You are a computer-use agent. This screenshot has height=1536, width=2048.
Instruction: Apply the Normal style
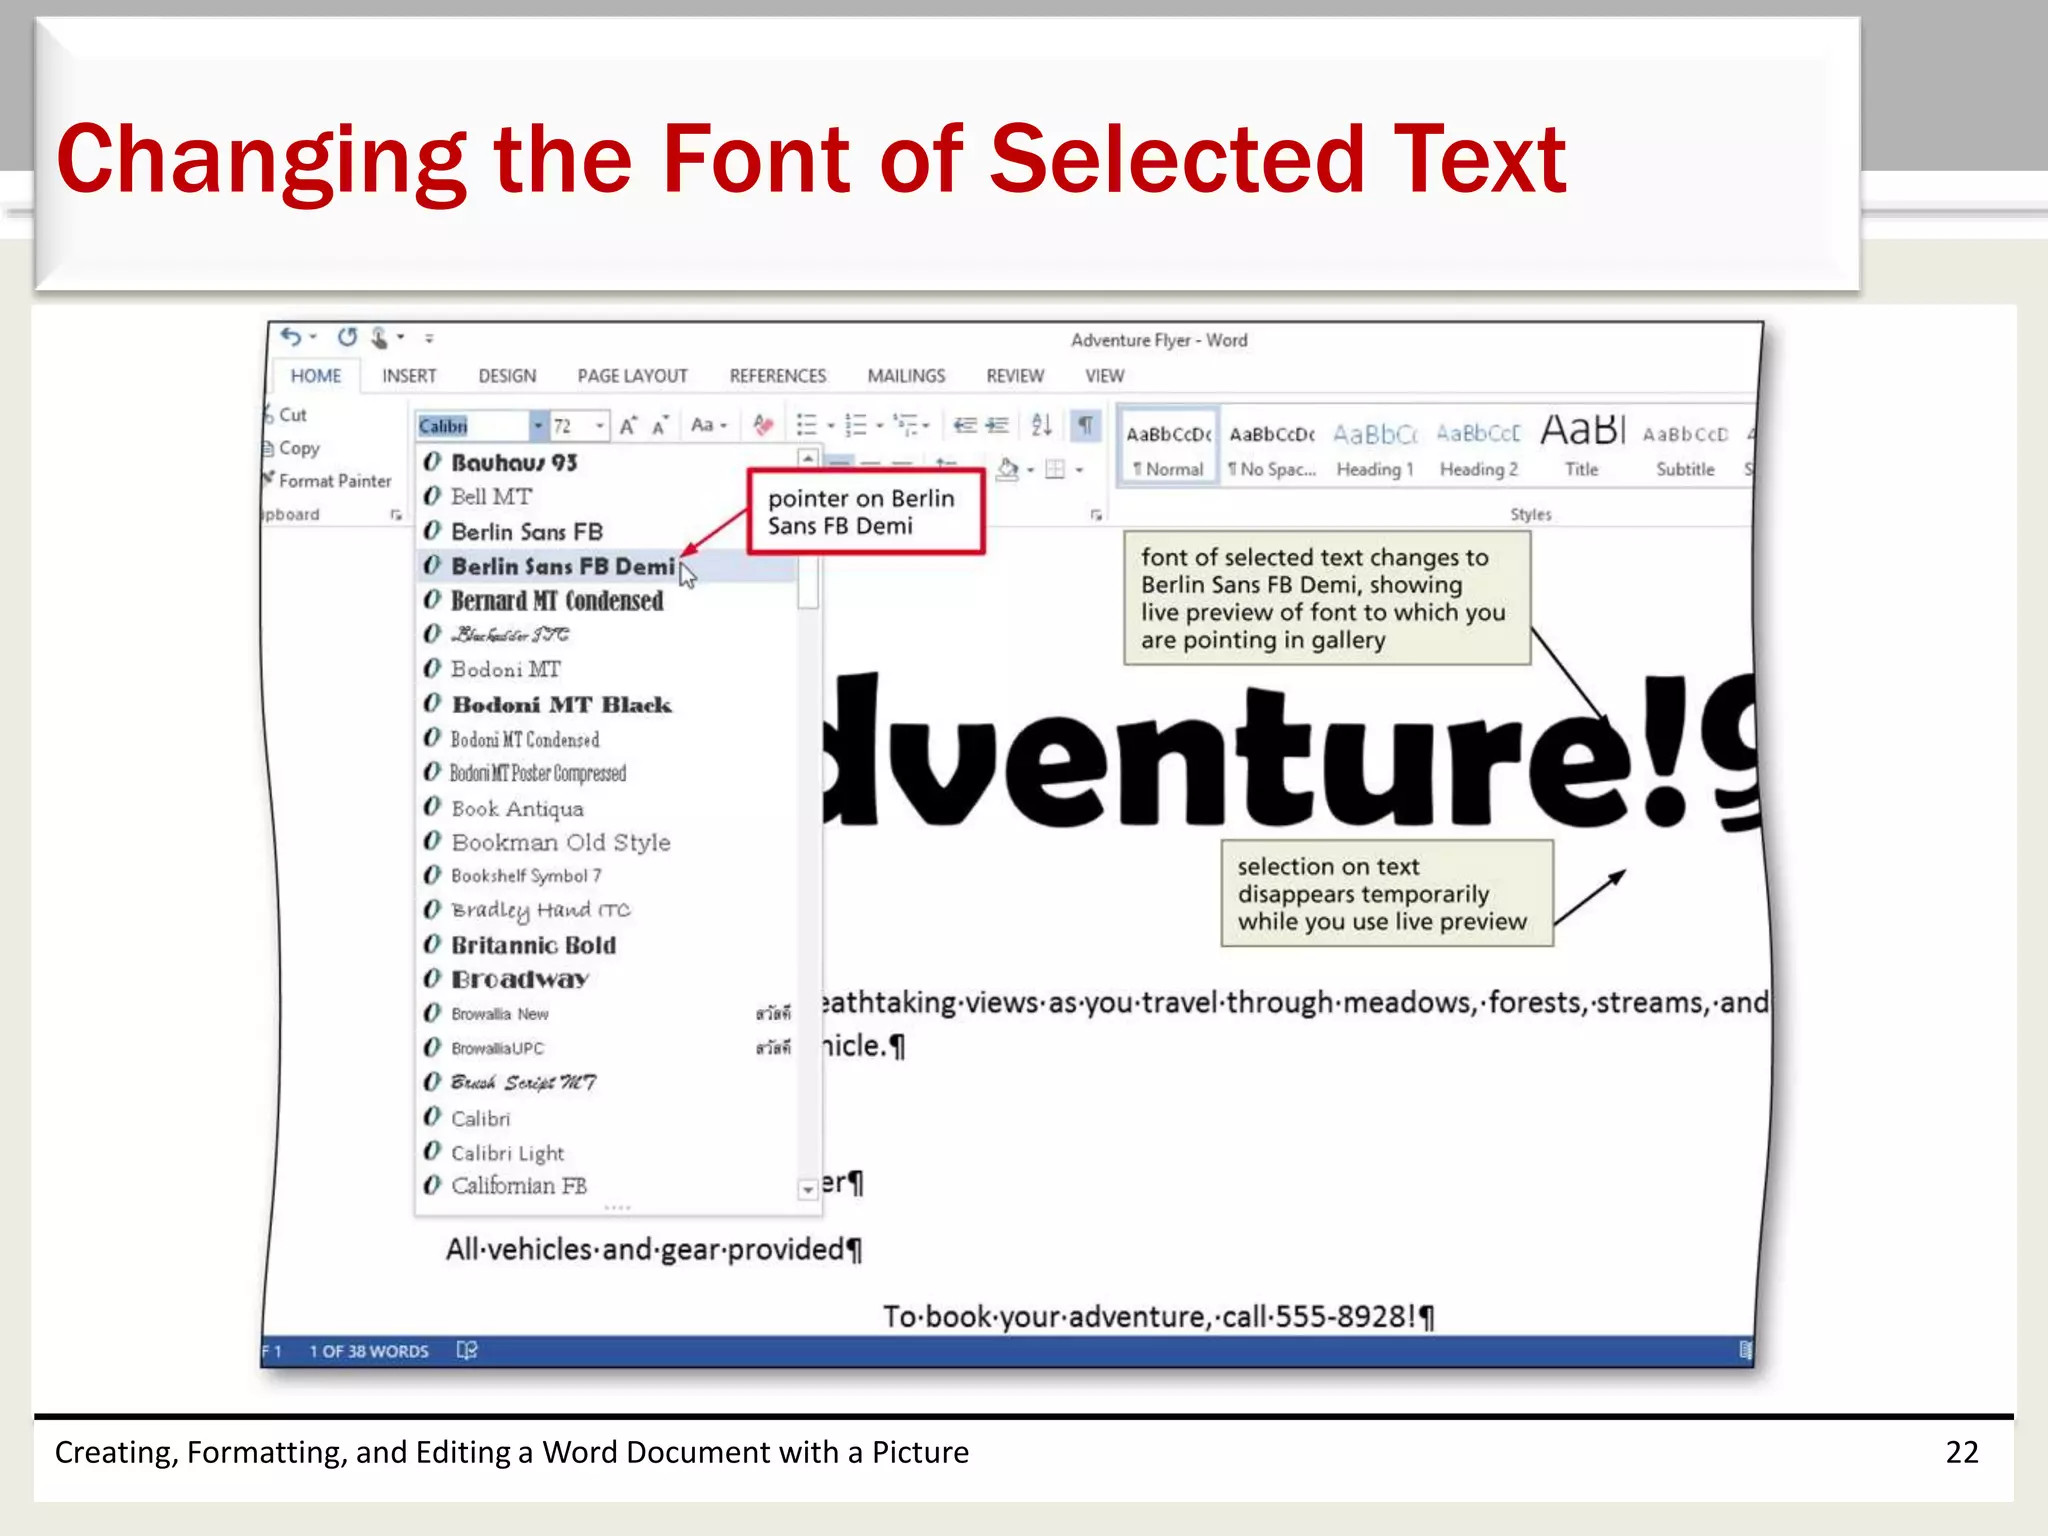click(1168, 448)
